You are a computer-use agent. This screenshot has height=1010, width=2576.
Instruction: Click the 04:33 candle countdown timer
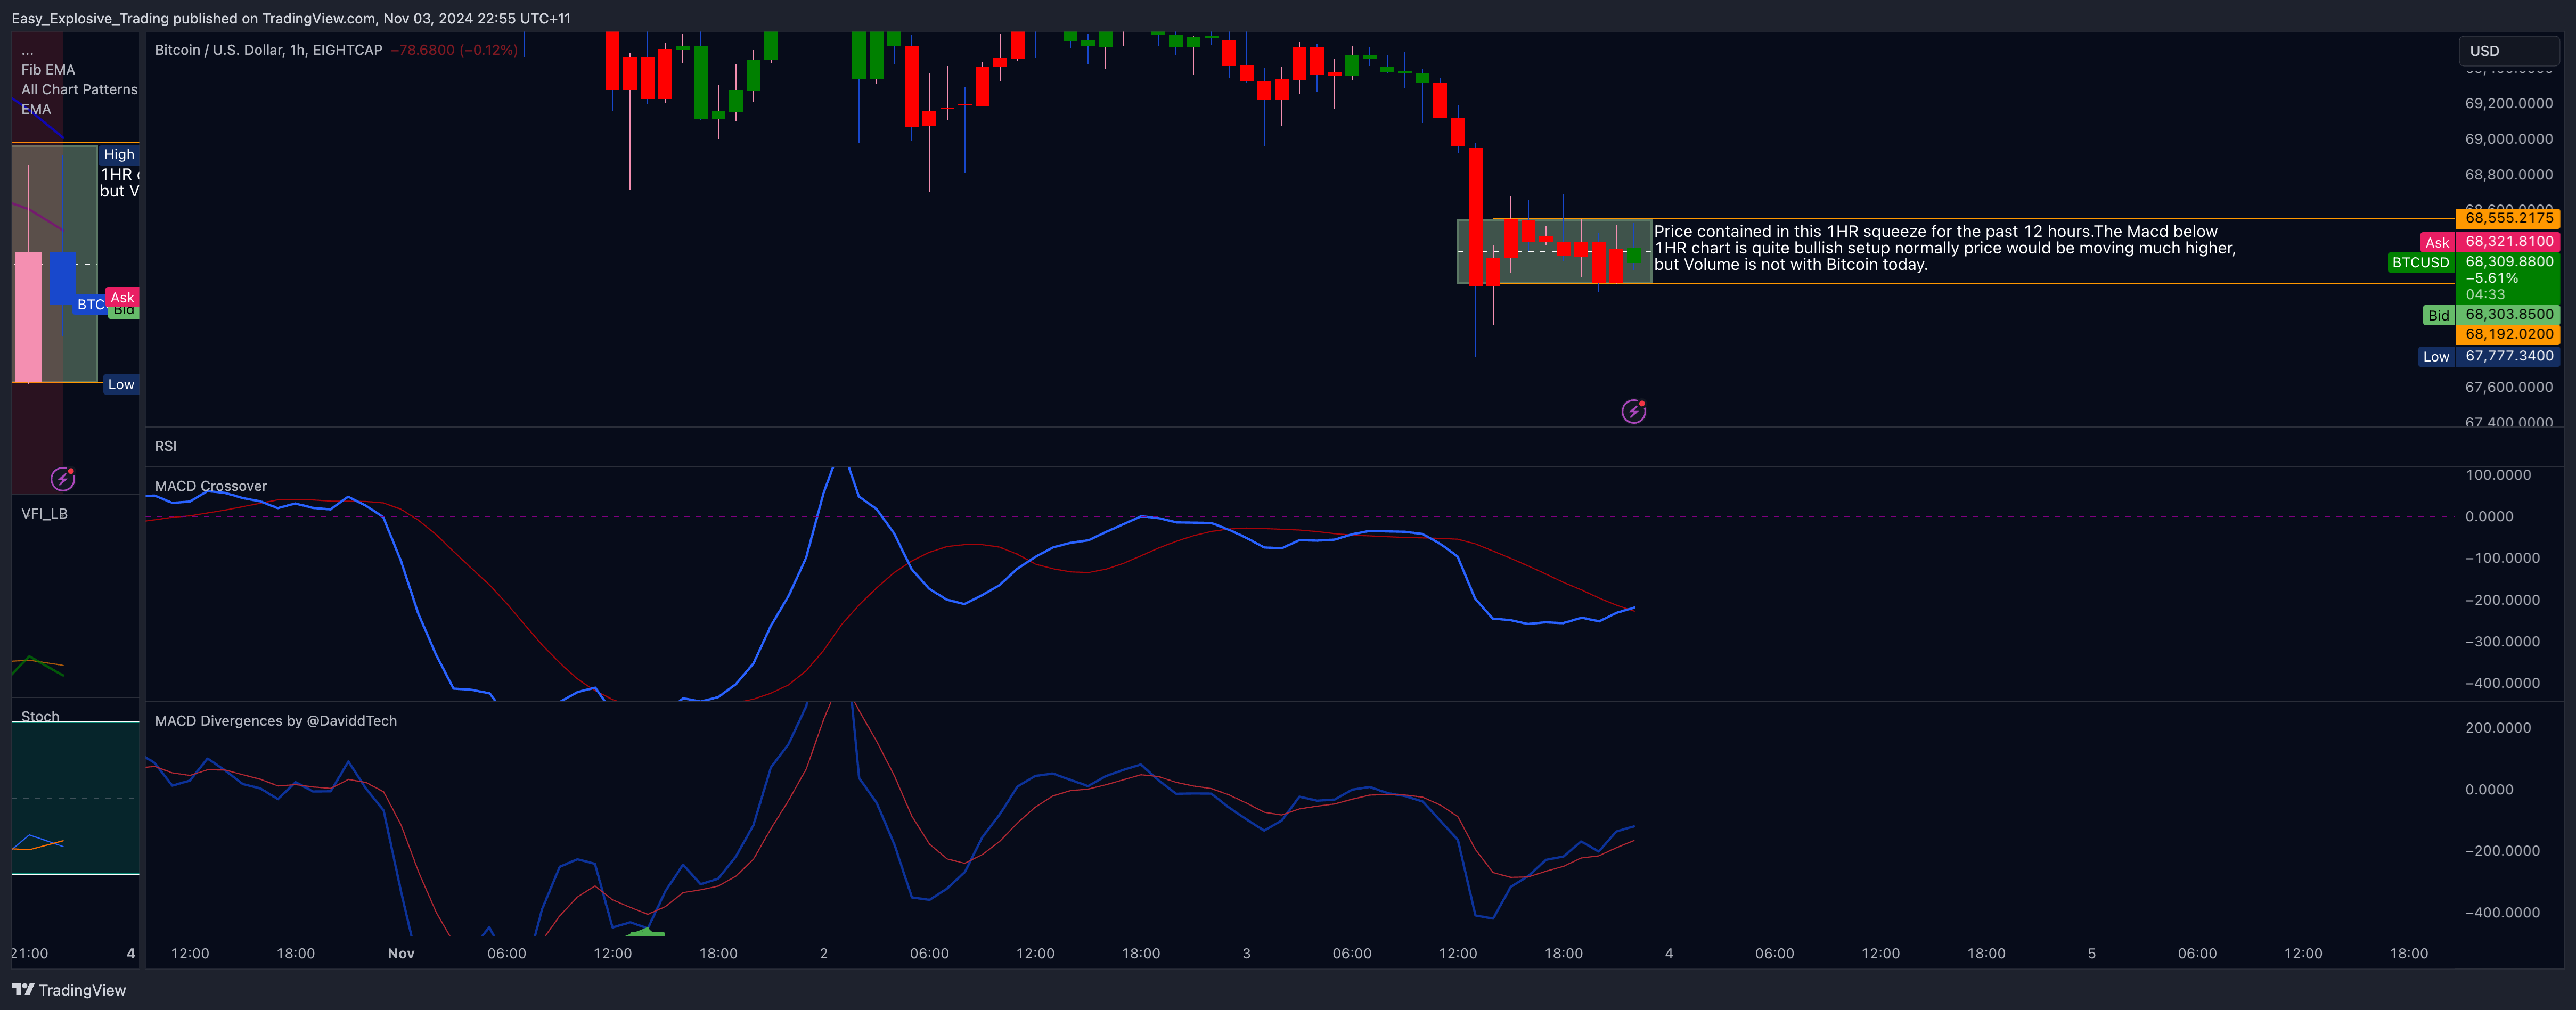click(2485, 295)
